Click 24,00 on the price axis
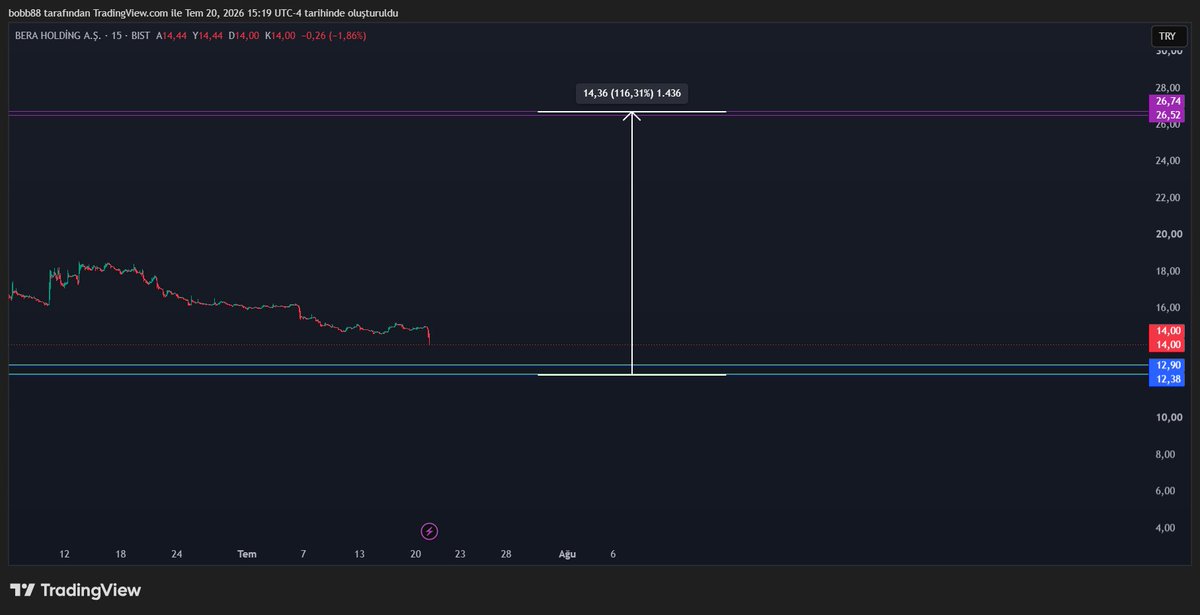The image size is (1200, 615). [1167, 161]
